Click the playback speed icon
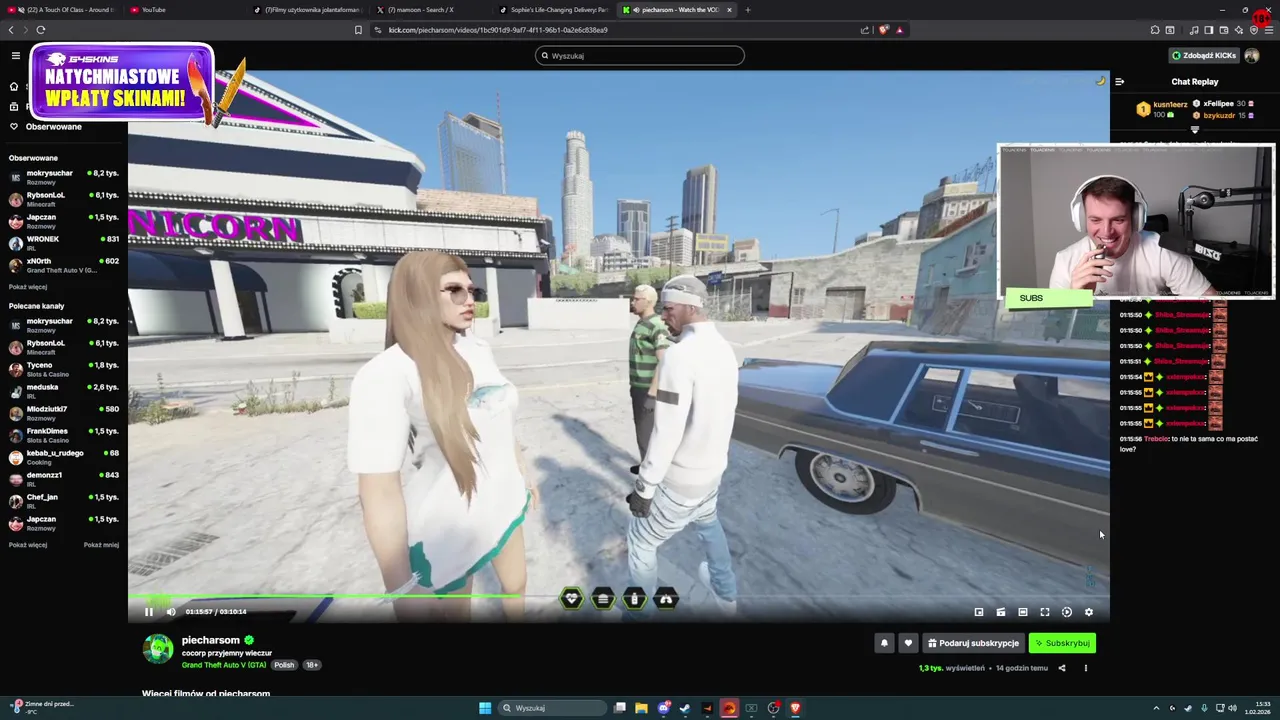Image resolution: width=1280 pixels, height=720 pixels. (1067, 612)
